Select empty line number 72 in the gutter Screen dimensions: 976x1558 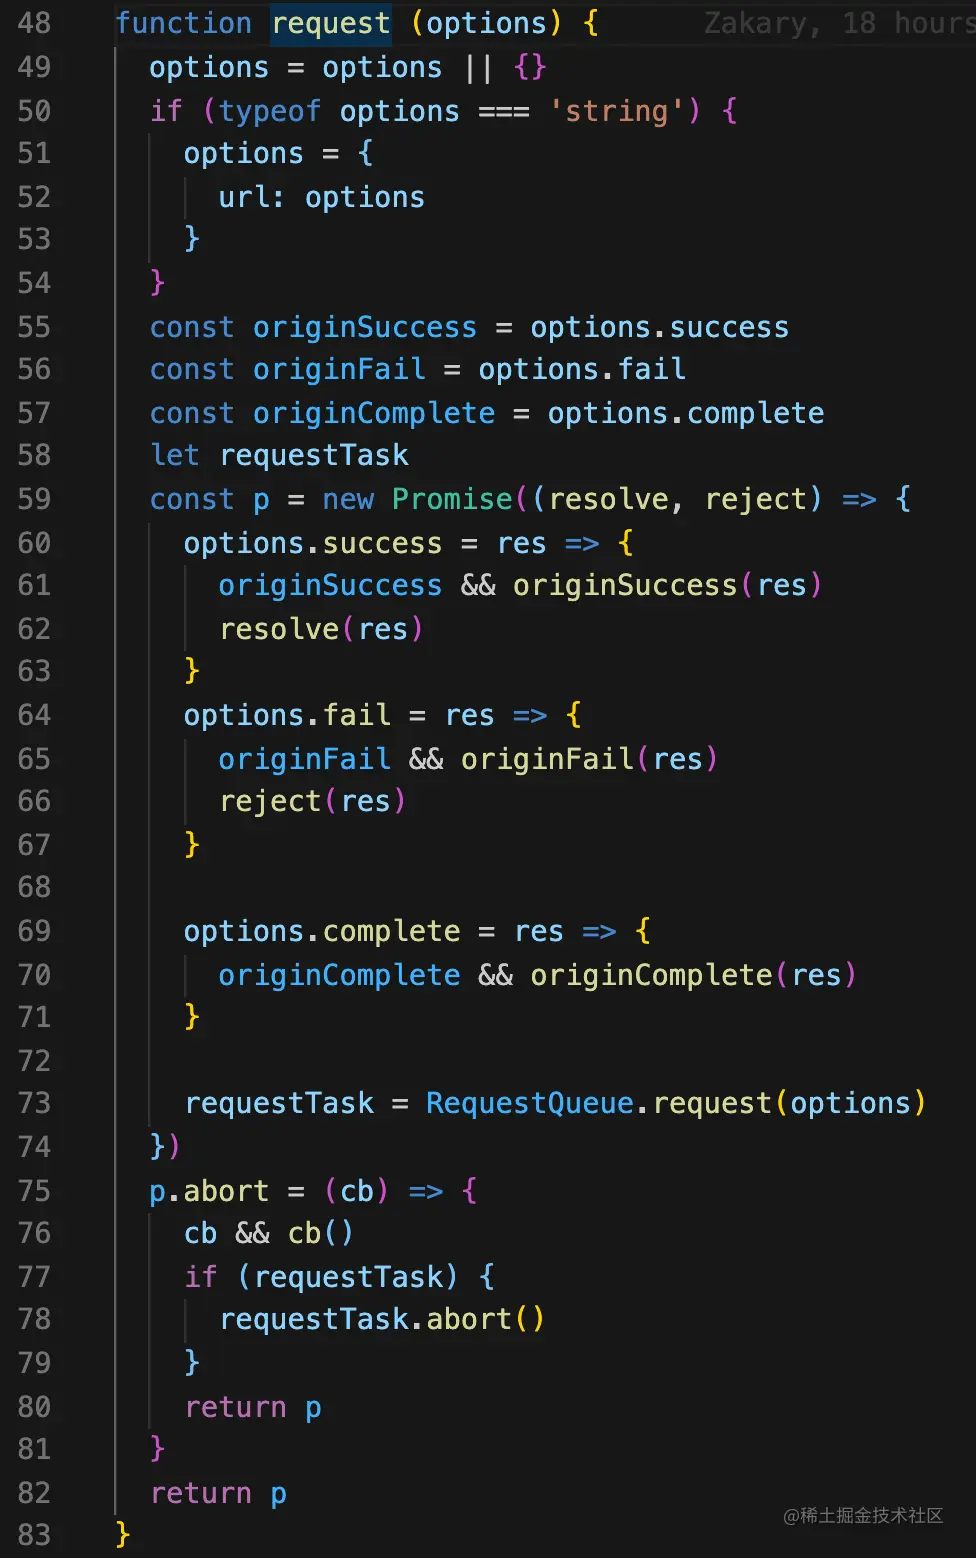coord(34,1061)
